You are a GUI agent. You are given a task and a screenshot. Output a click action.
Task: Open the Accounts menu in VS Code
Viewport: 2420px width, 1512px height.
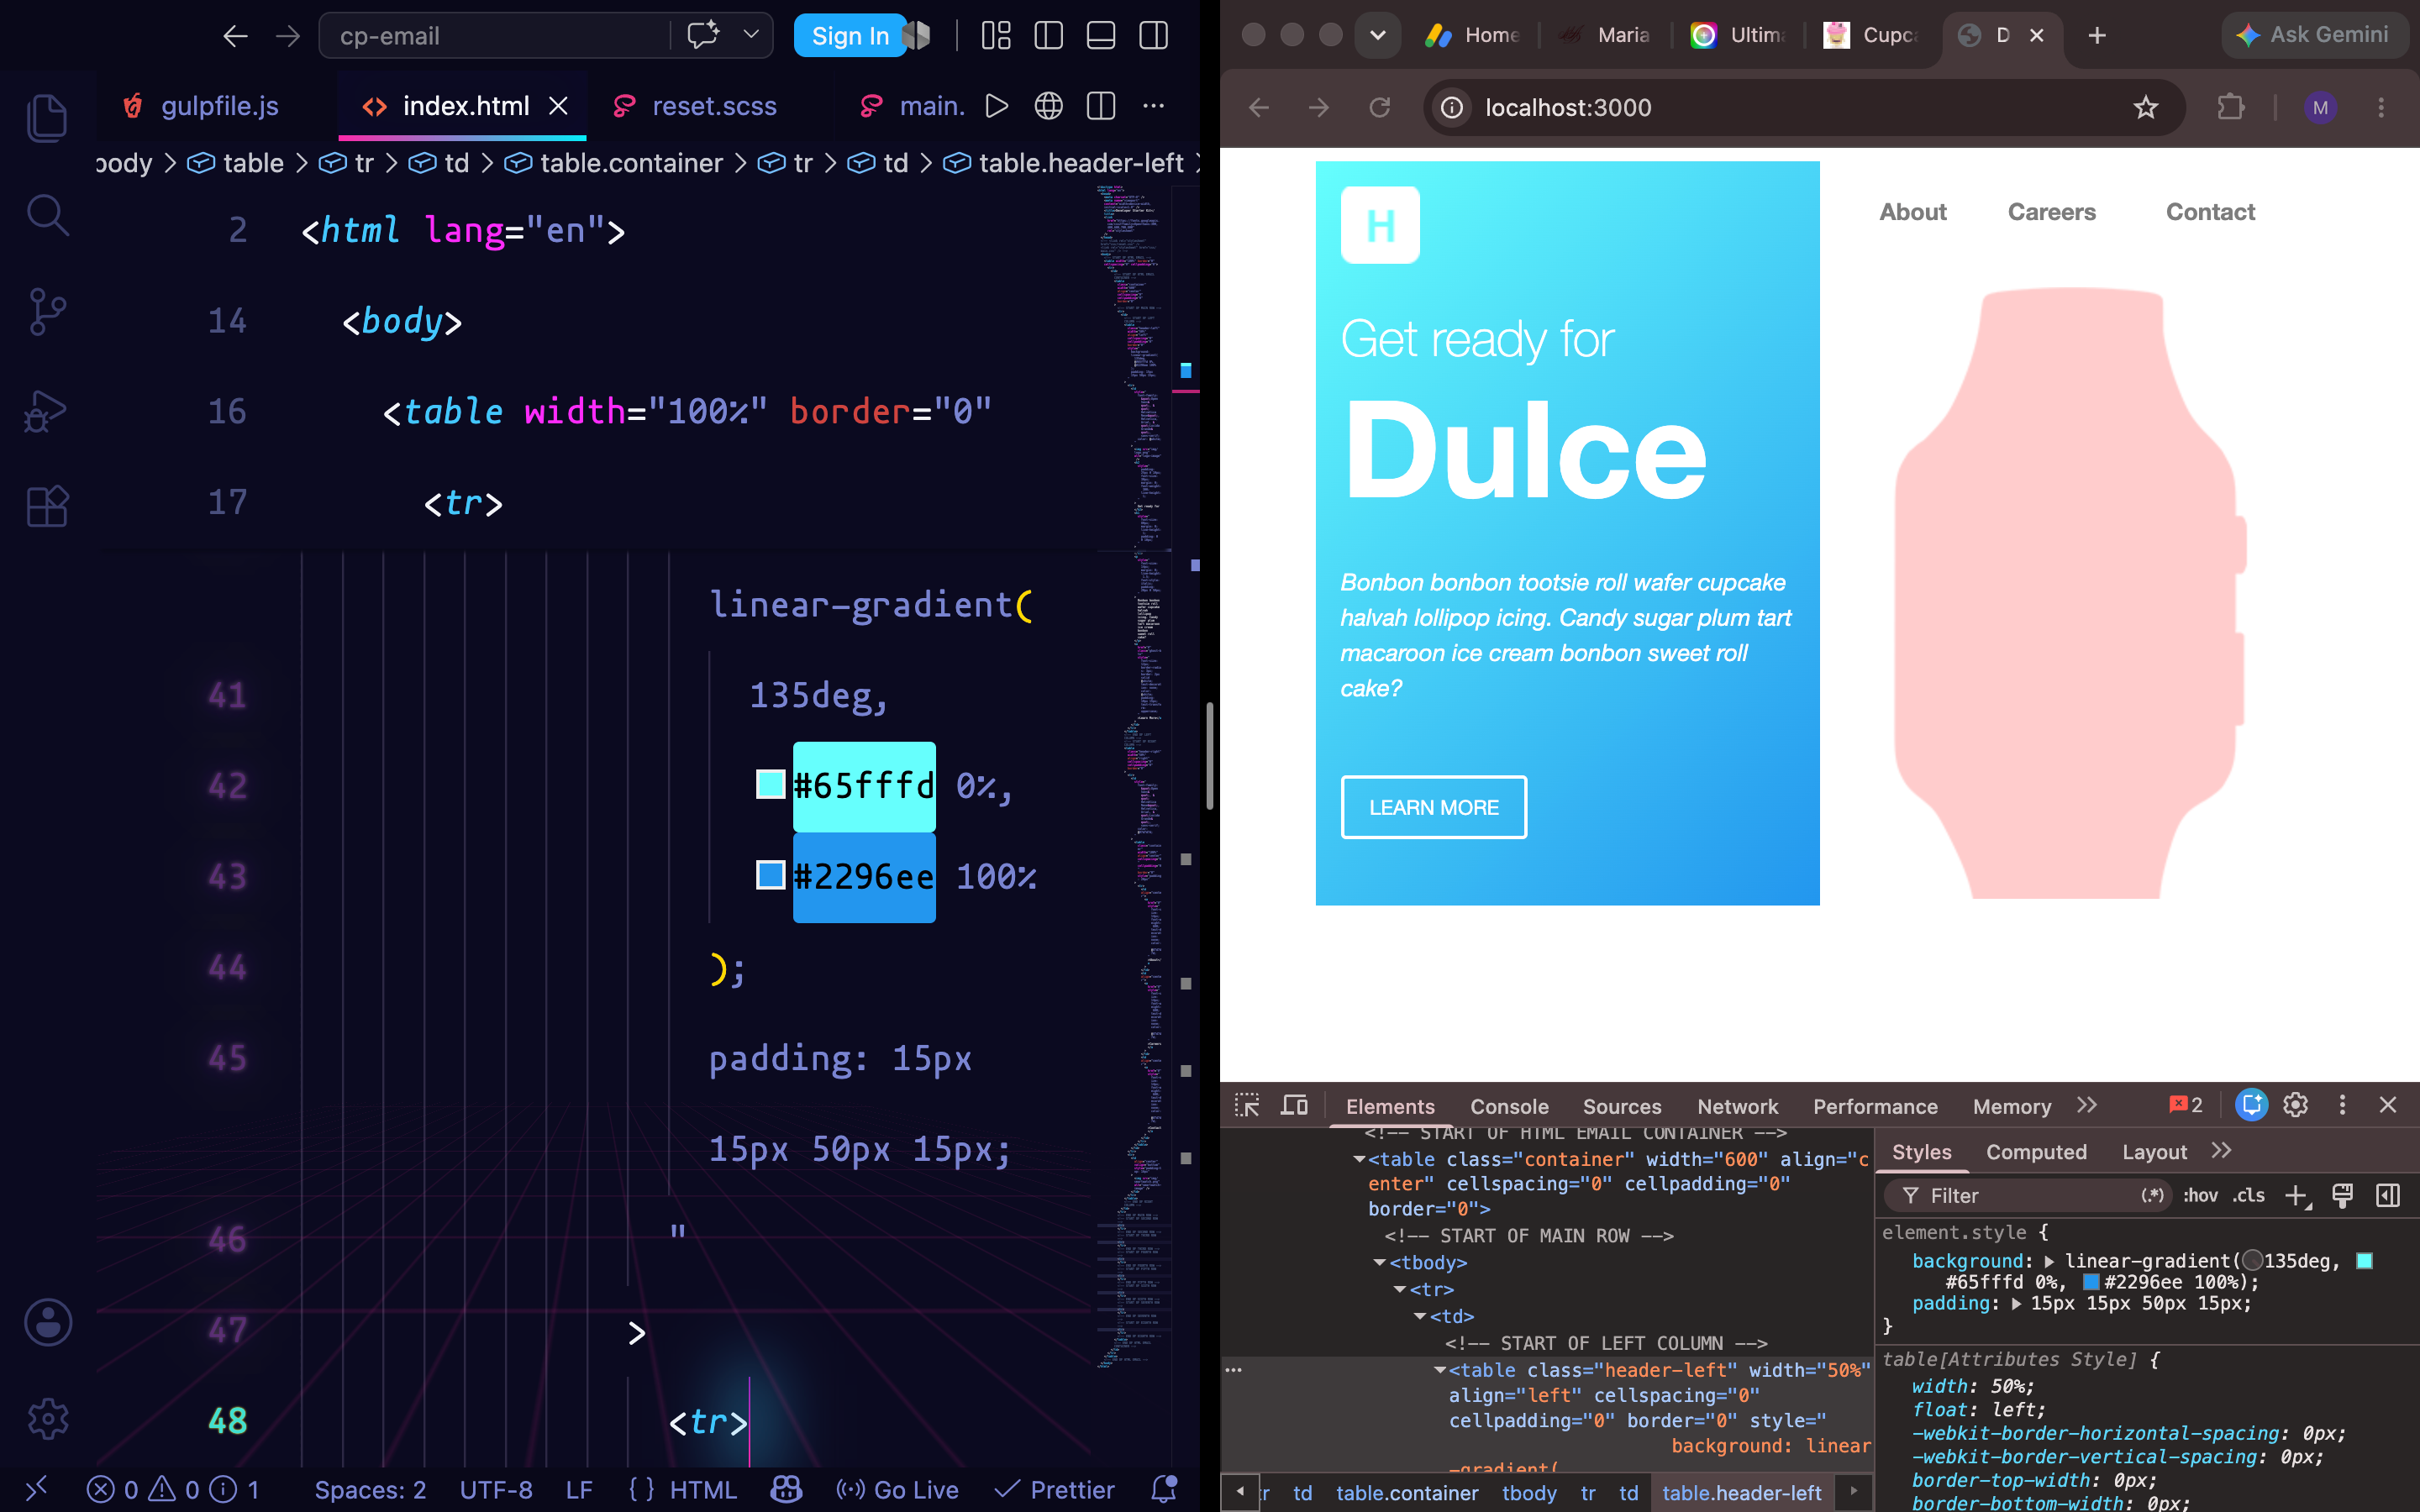pos(47,1322)
